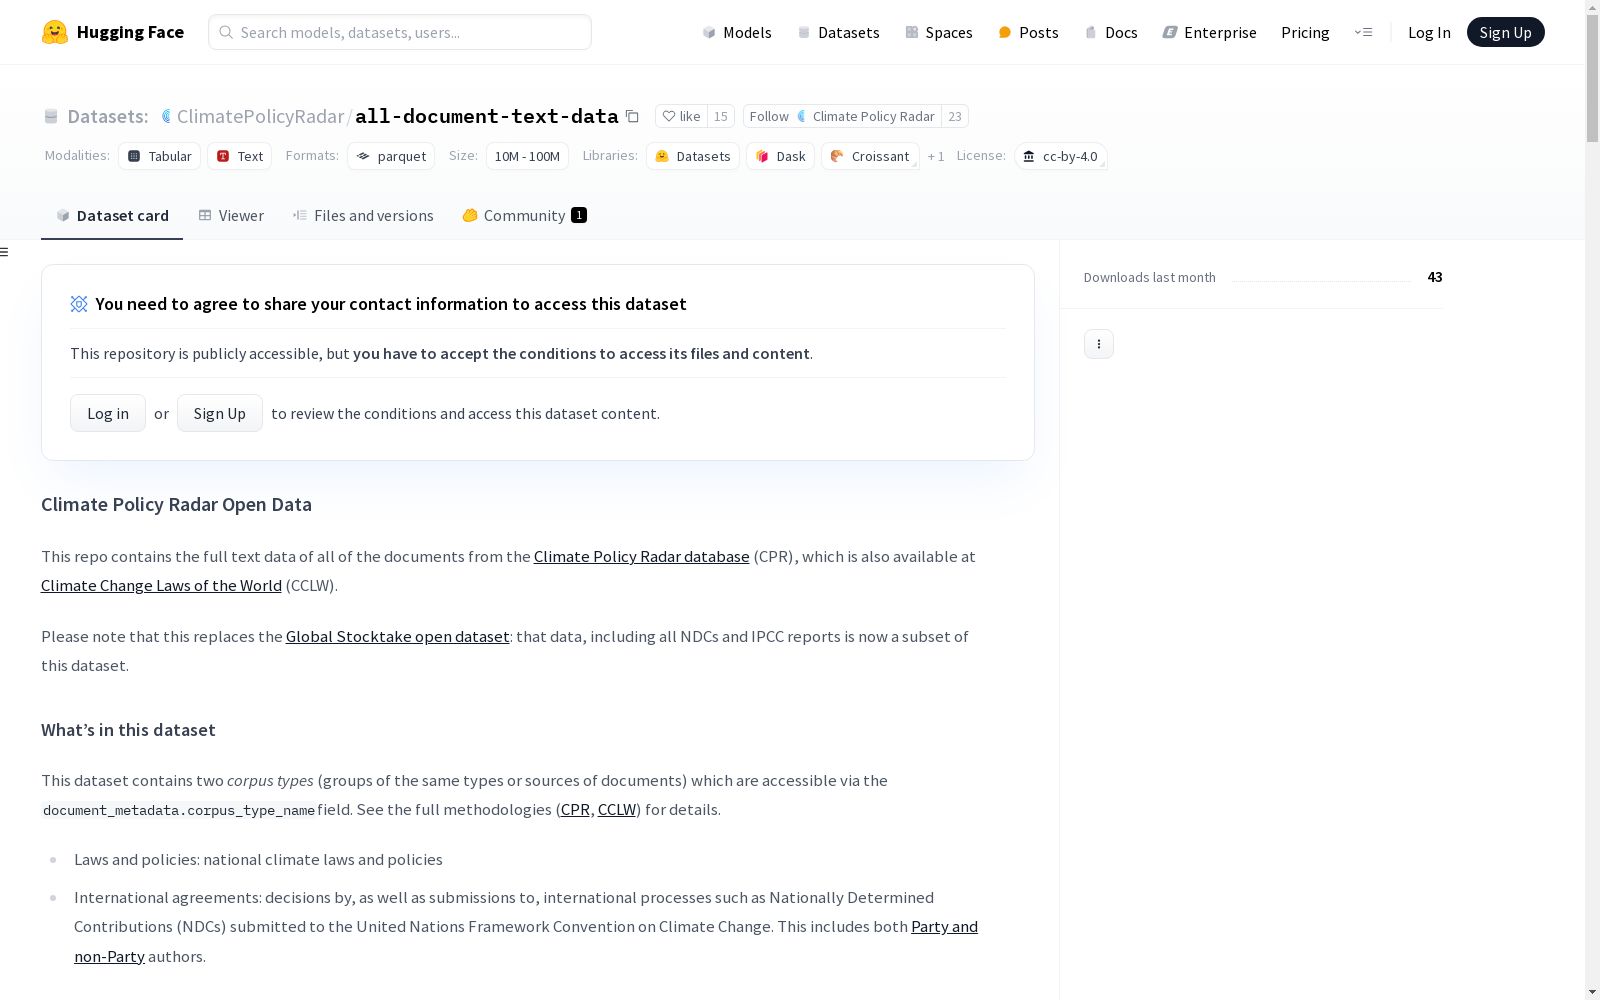The image size is (1600, 1000).
Task: Open the three-dot options menu under Downloads
Action: (x=1099, y=344)
